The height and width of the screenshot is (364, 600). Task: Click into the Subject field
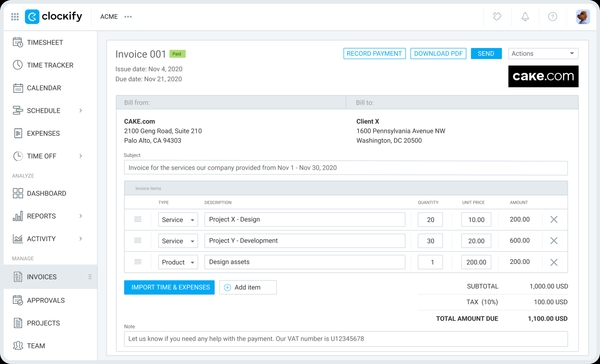tap(346, 168)
